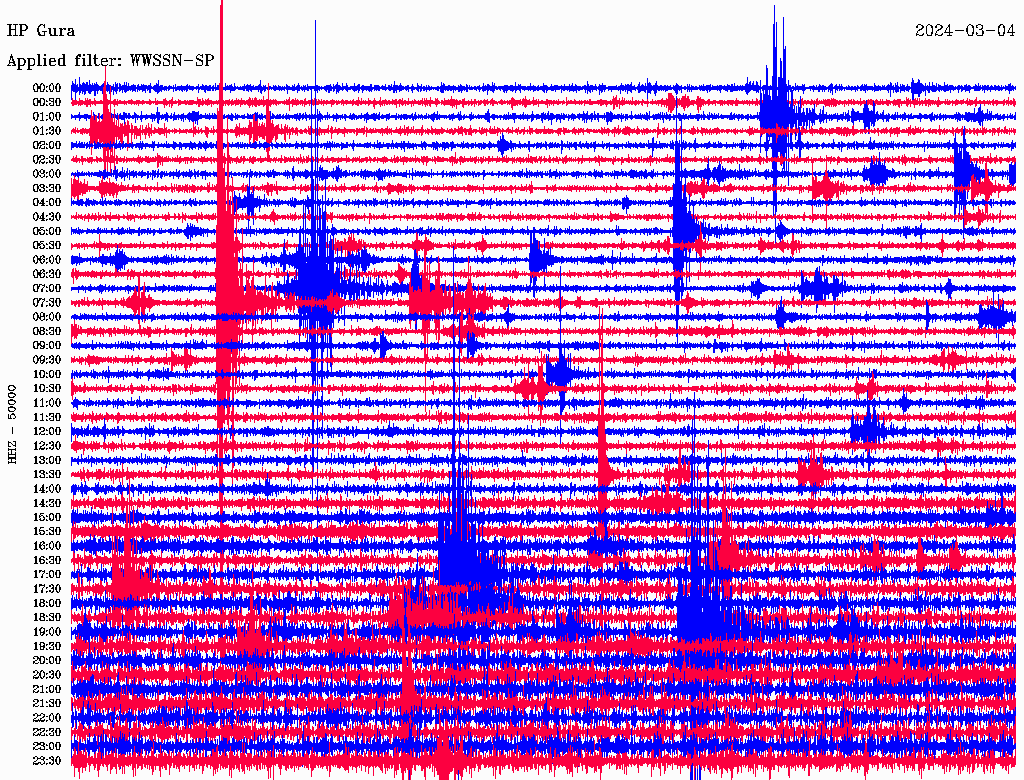Select the 07:00 time row label
The width and height of the screenshot is (1024, 780).
pyautogui.click(x=46, y=289)
